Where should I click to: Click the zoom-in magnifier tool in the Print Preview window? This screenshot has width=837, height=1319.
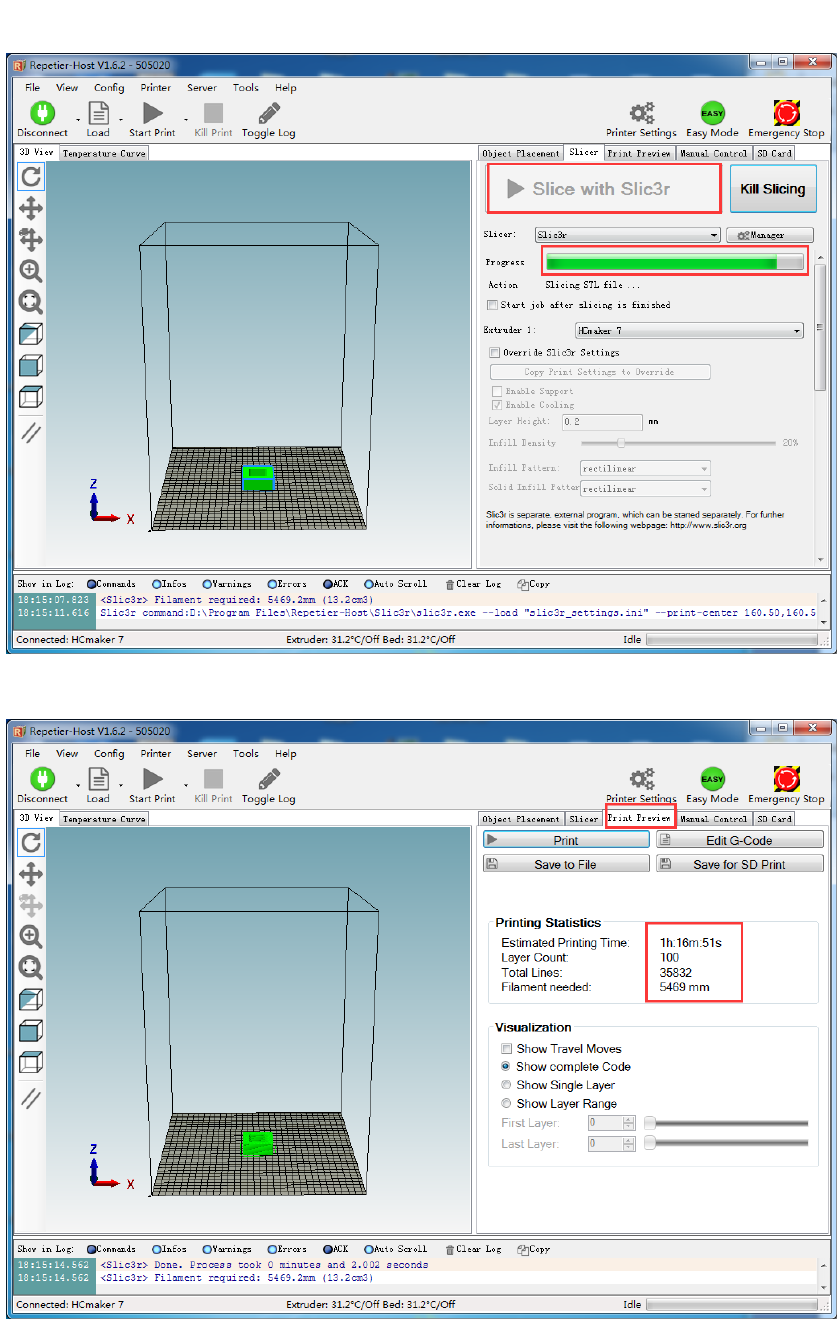pos(31,936)
